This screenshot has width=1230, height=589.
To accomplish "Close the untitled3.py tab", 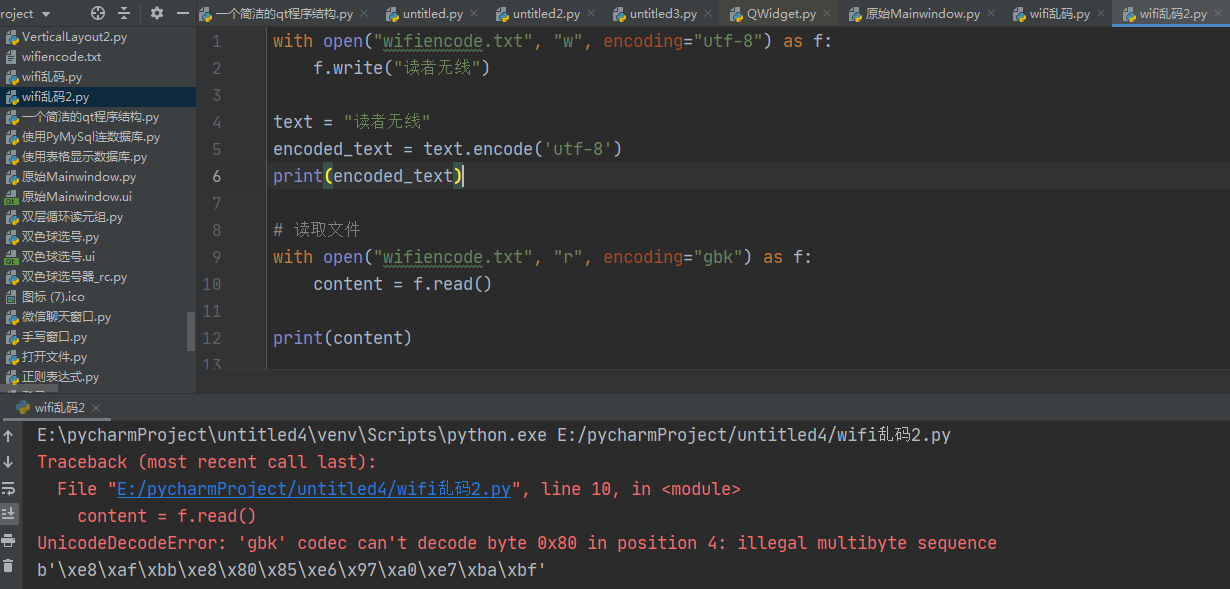I will pos(706,14).
